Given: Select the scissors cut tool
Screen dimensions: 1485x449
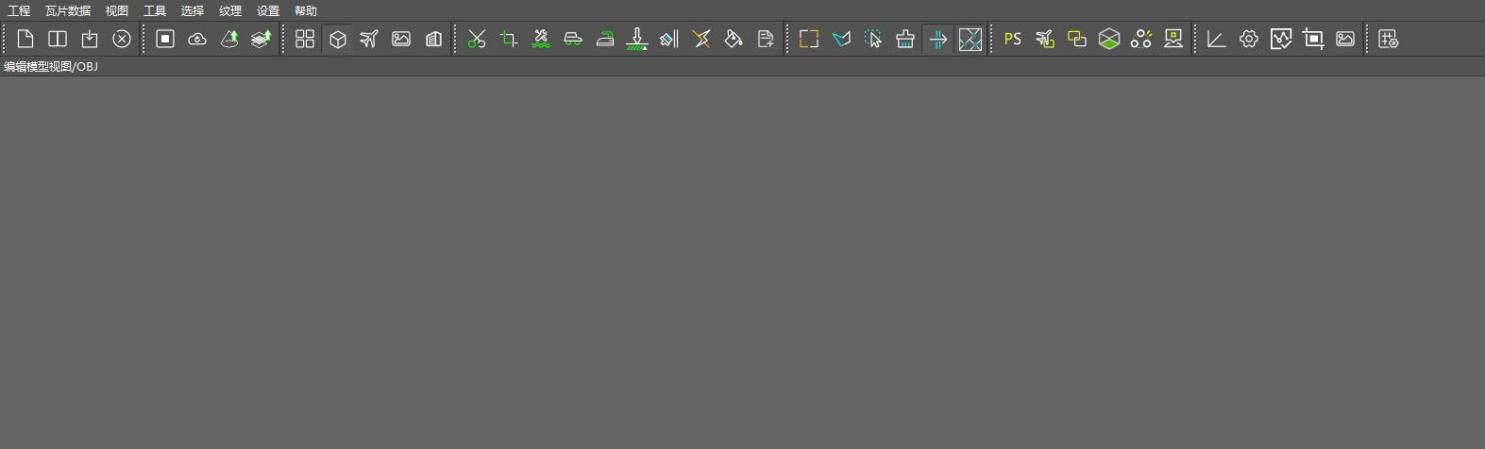Looking at the screenshot, I should tap(477, 39).
